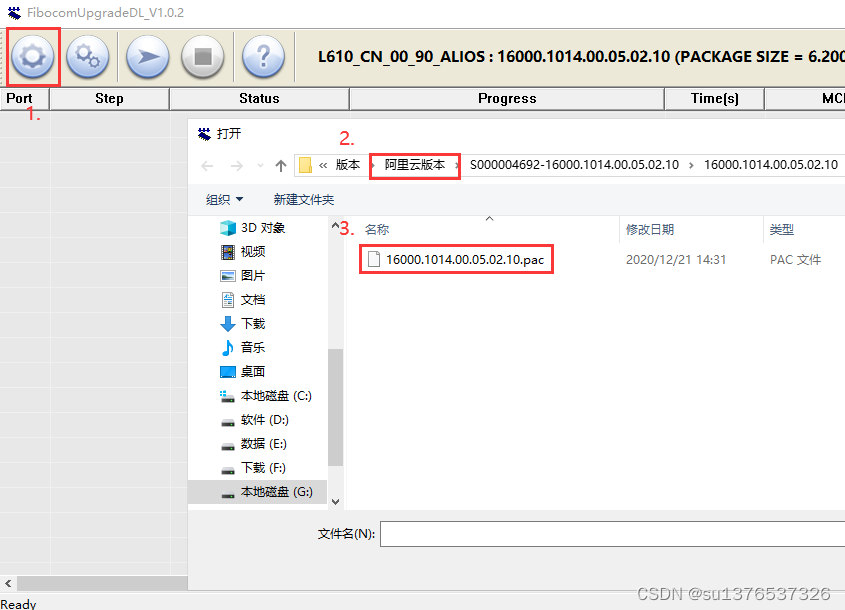The height and width of the screenshot is (610, 845).
Task: Navigate to S000004692-16000.1014.00.05.02.10 breadcrumb
Action: click(x=574, y=165)
